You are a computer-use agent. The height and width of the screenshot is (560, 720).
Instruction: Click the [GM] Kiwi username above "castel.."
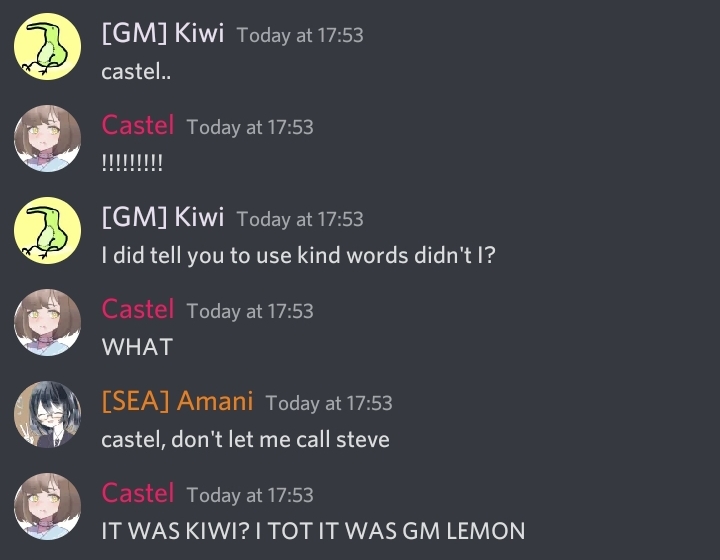(162, 33)
